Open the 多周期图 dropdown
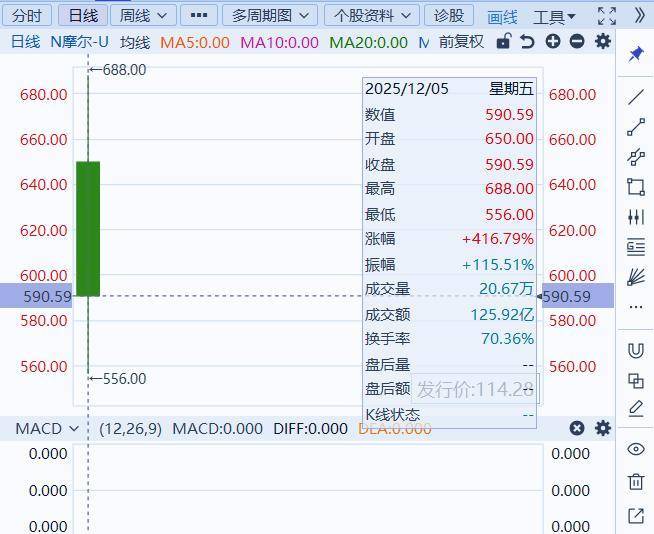This screenshot has width=654, height=534. tap(269, 15)
